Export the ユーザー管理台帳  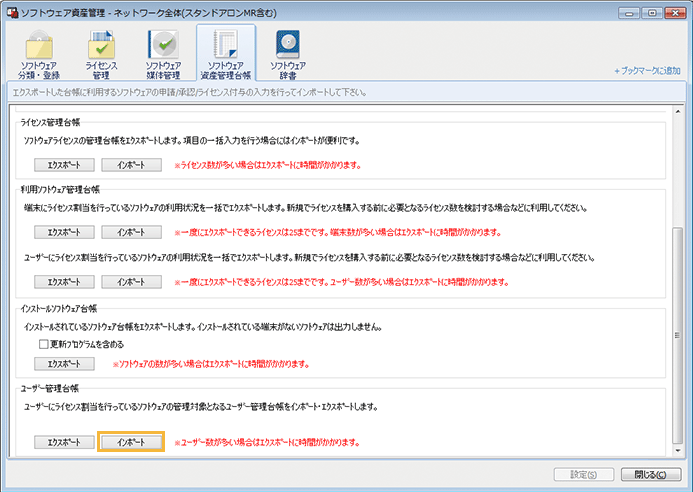point(65,442)
